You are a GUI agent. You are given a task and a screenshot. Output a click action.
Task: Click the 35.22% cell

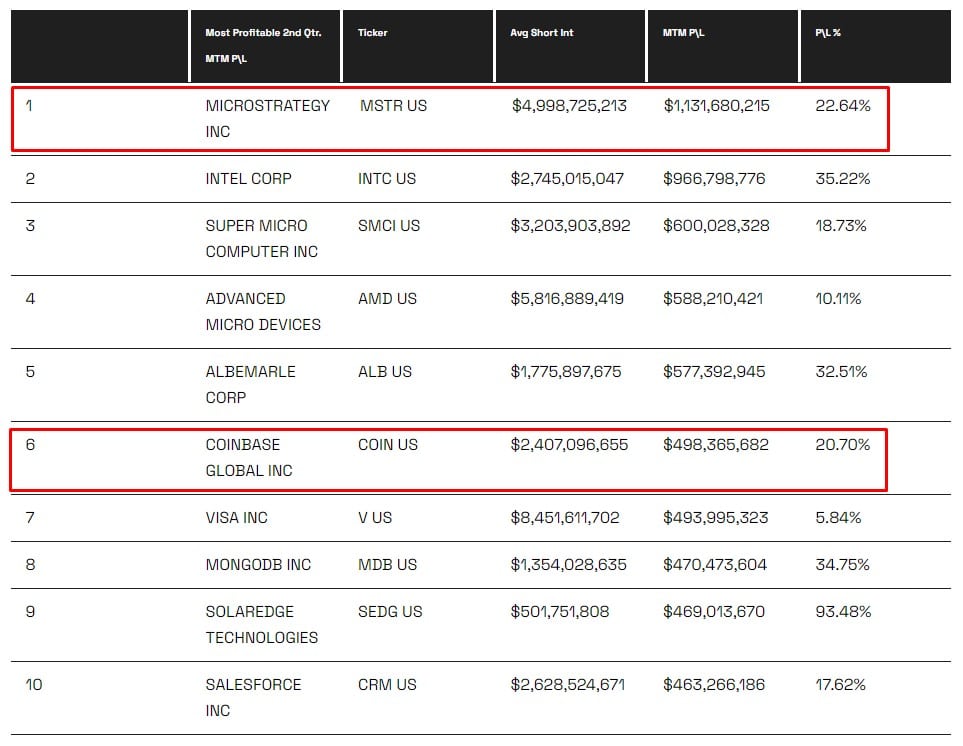point(843,179)
